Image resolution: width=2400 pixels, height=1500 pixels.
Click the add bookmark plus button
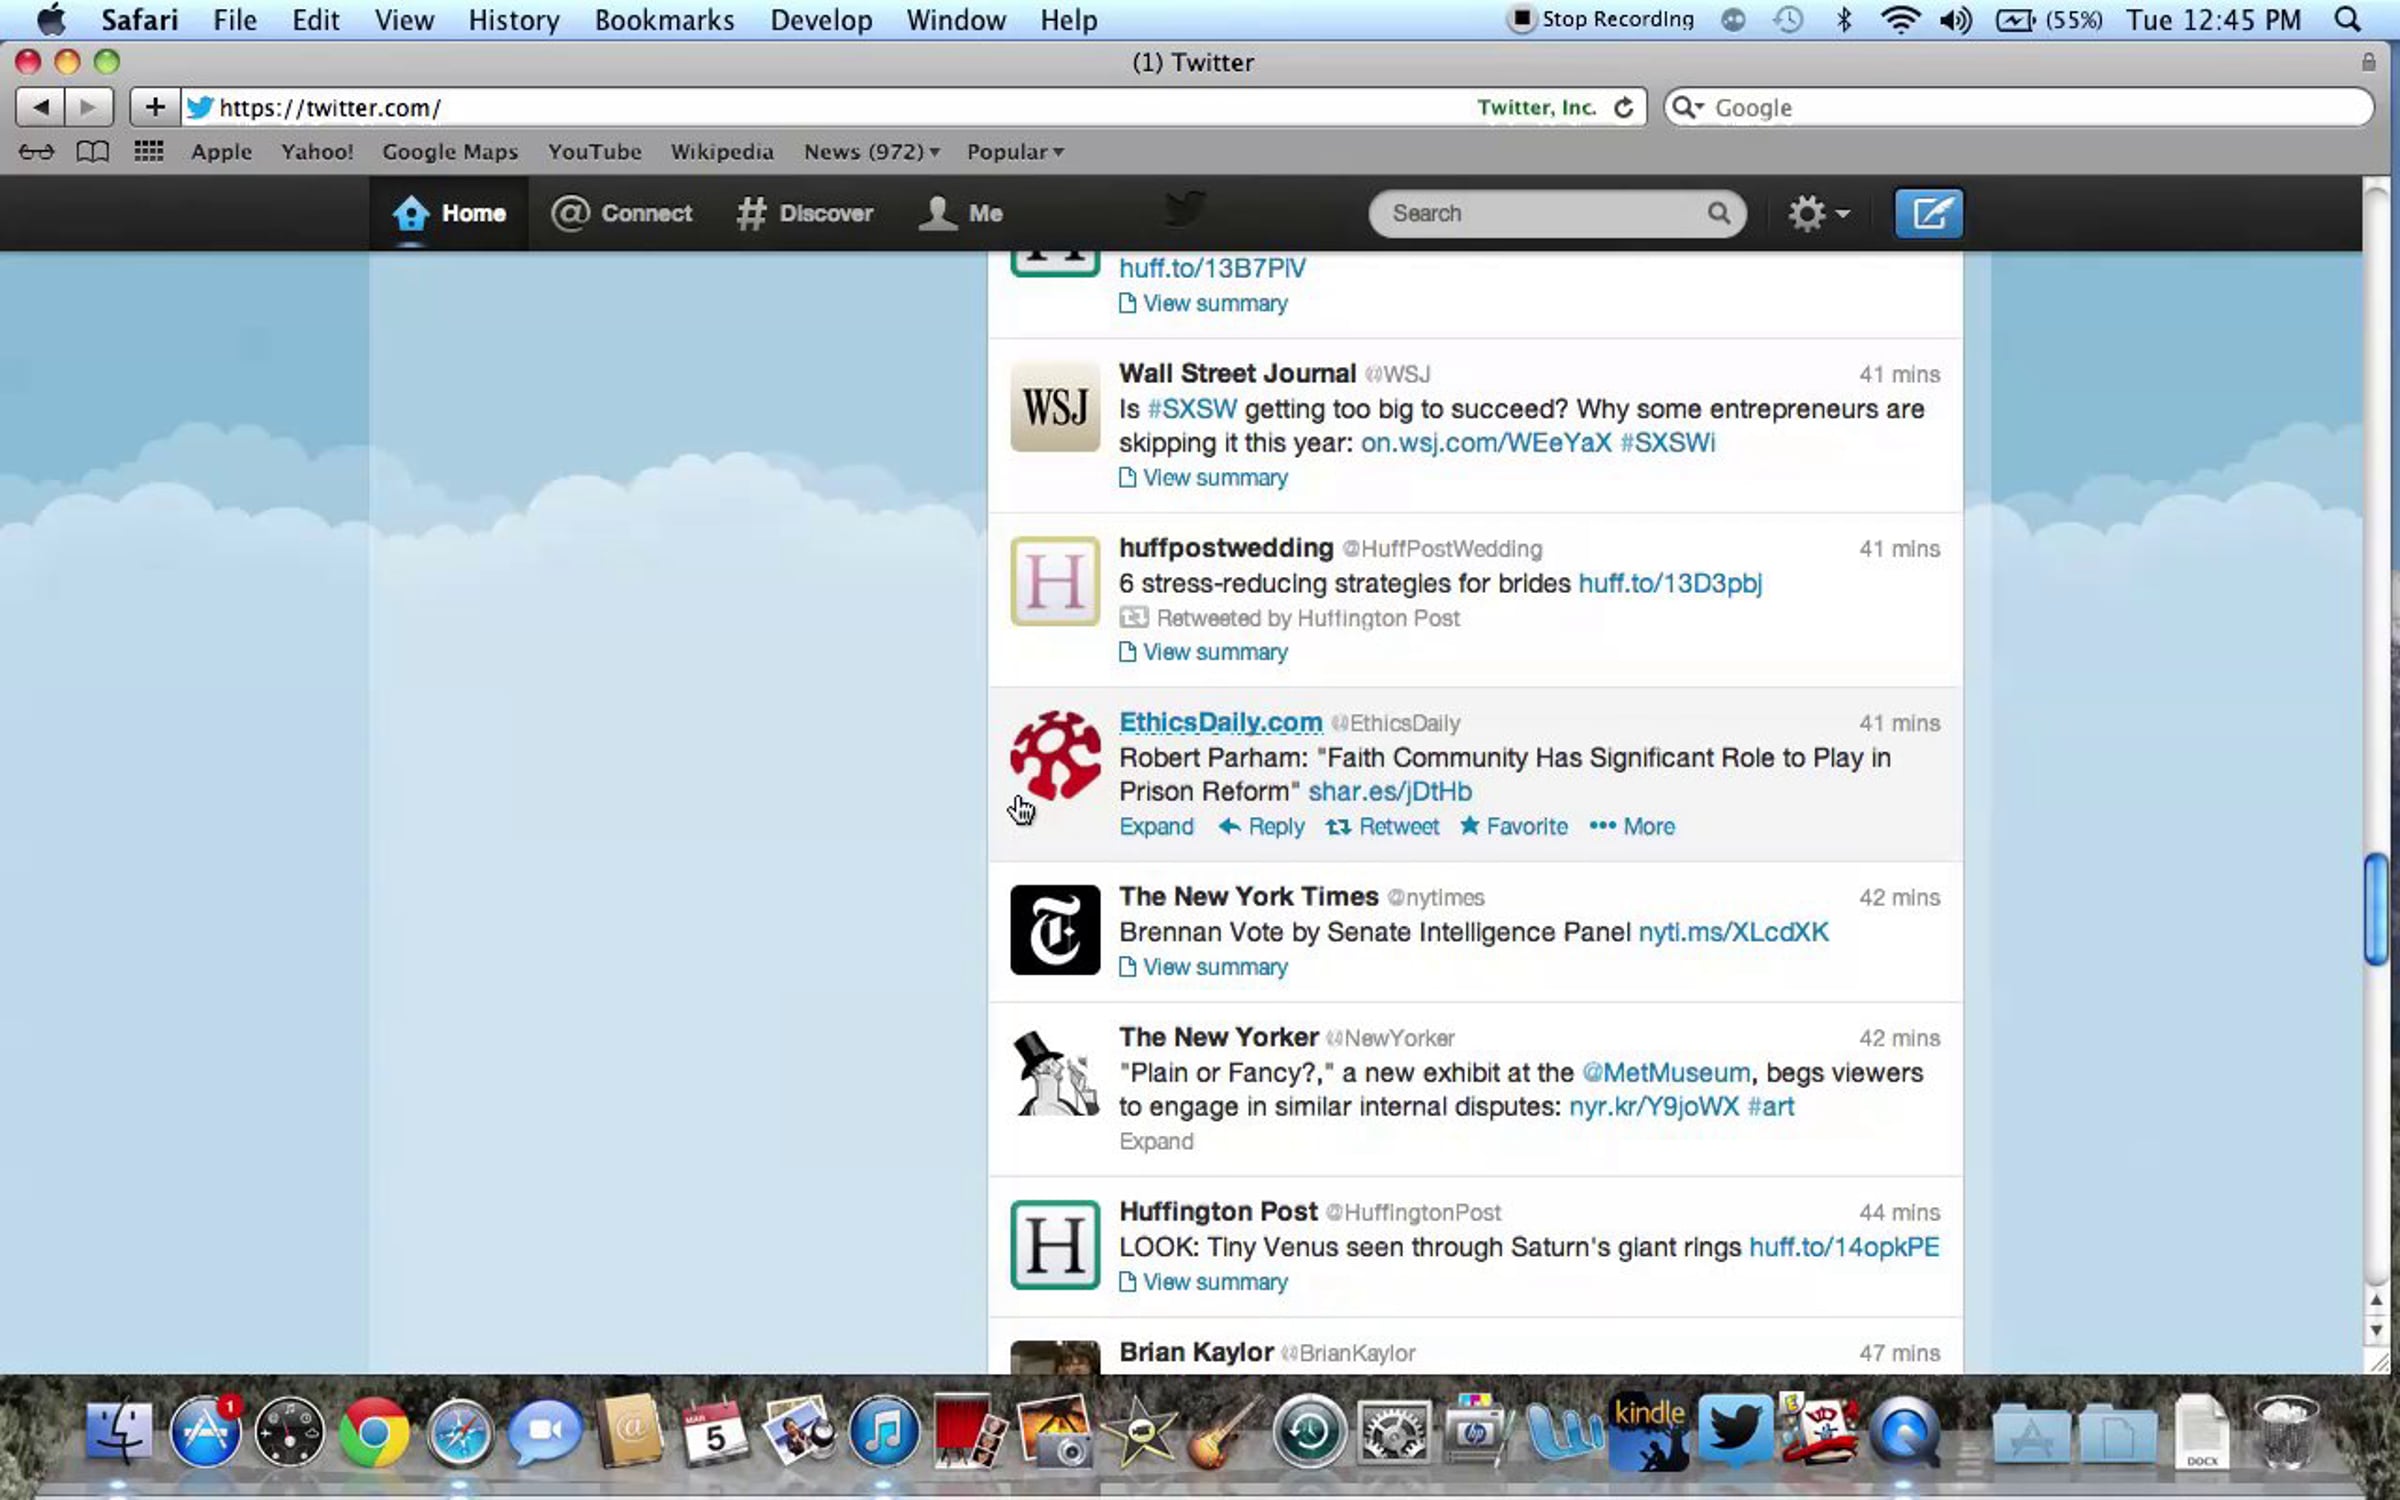coord(155,107)
